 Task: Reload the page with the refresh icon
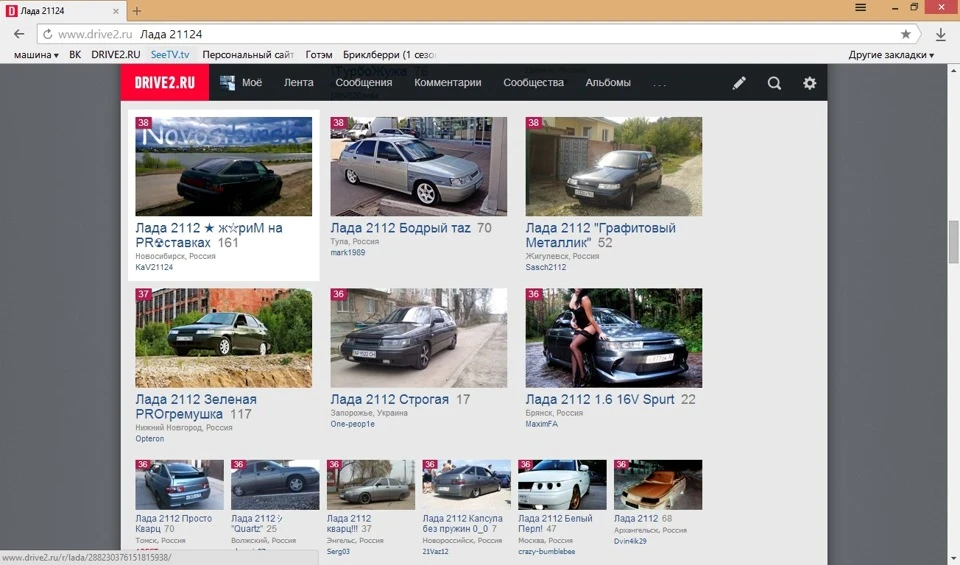pyautogui.click(x=48, y=34)
